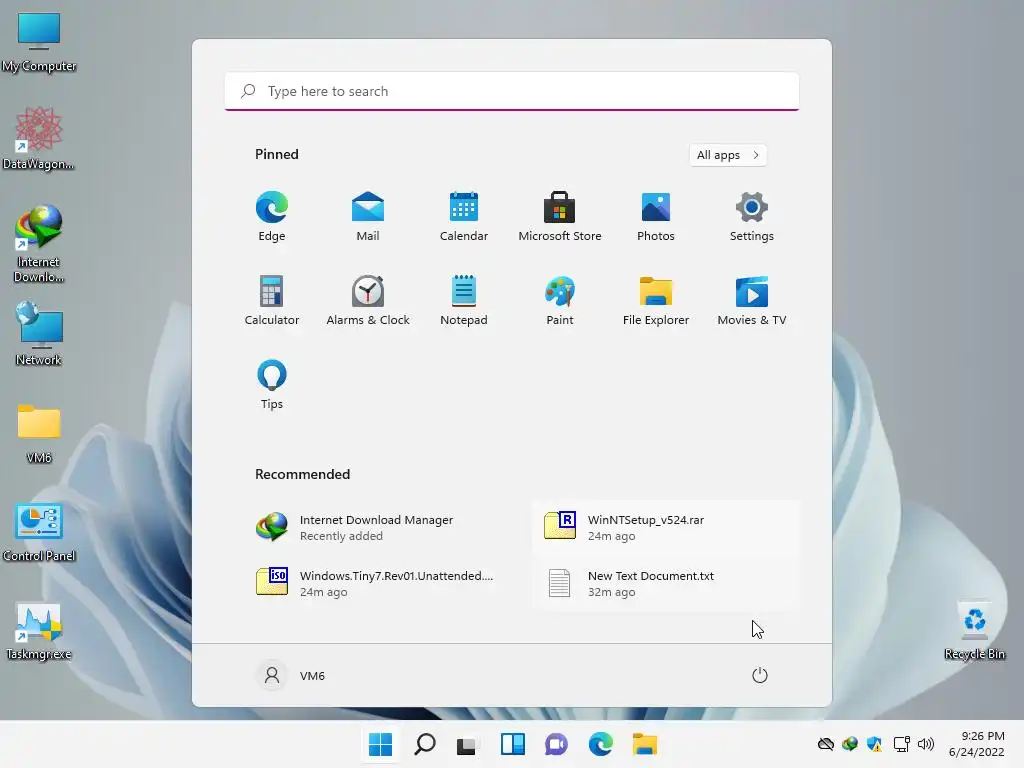This screenshot has height=768, width=1024.
Task: Launch the Mail app
Action: [368, 217]
